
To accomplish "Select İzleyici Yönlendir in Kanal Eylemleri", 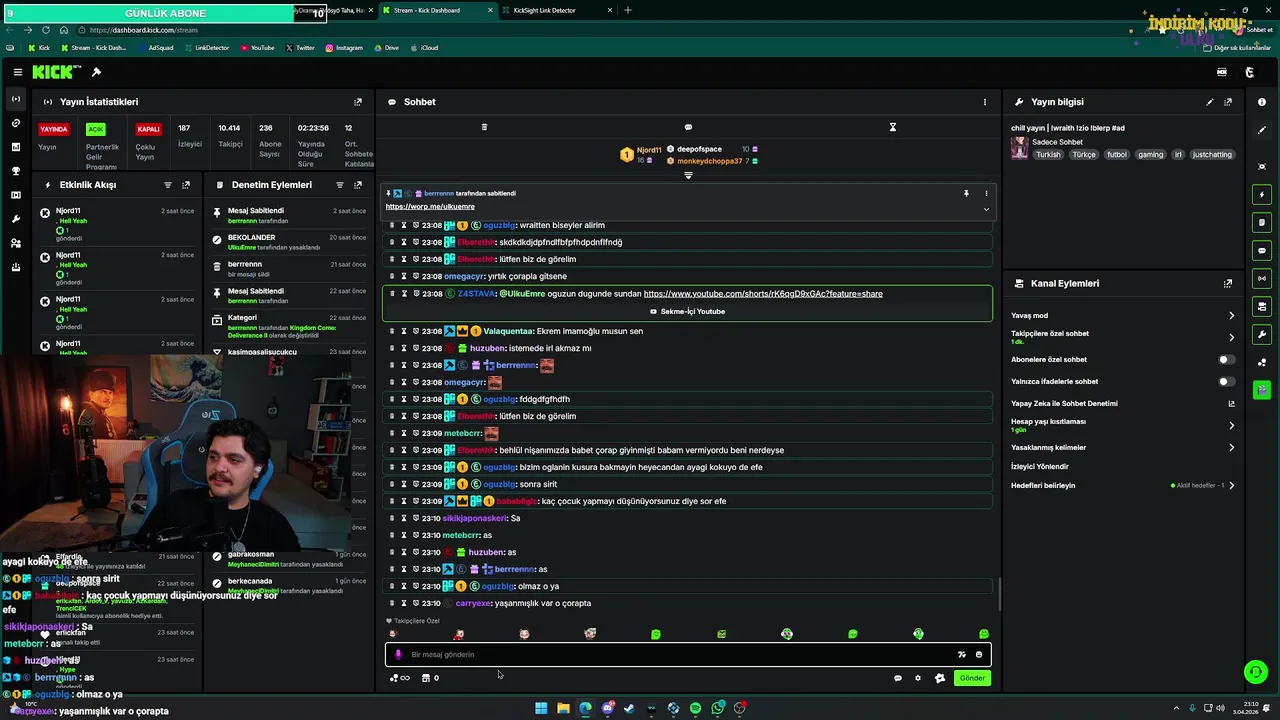I will (x=1040, y=466).
